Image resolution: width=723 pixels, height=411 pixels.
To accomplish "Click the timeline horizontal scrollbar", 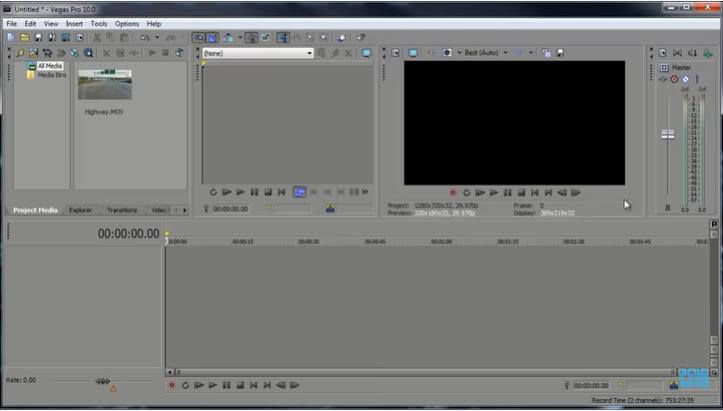I will point(424,372).
